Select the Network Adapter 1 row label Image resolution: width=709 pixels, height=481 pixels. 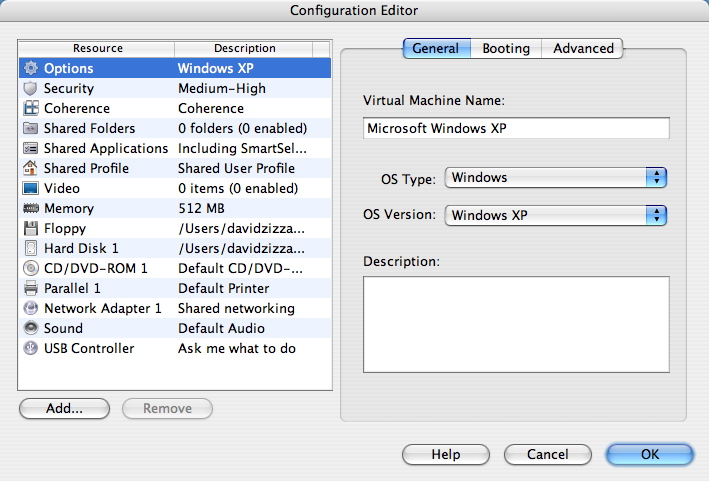pyautogui.click(x=103, y=308)
